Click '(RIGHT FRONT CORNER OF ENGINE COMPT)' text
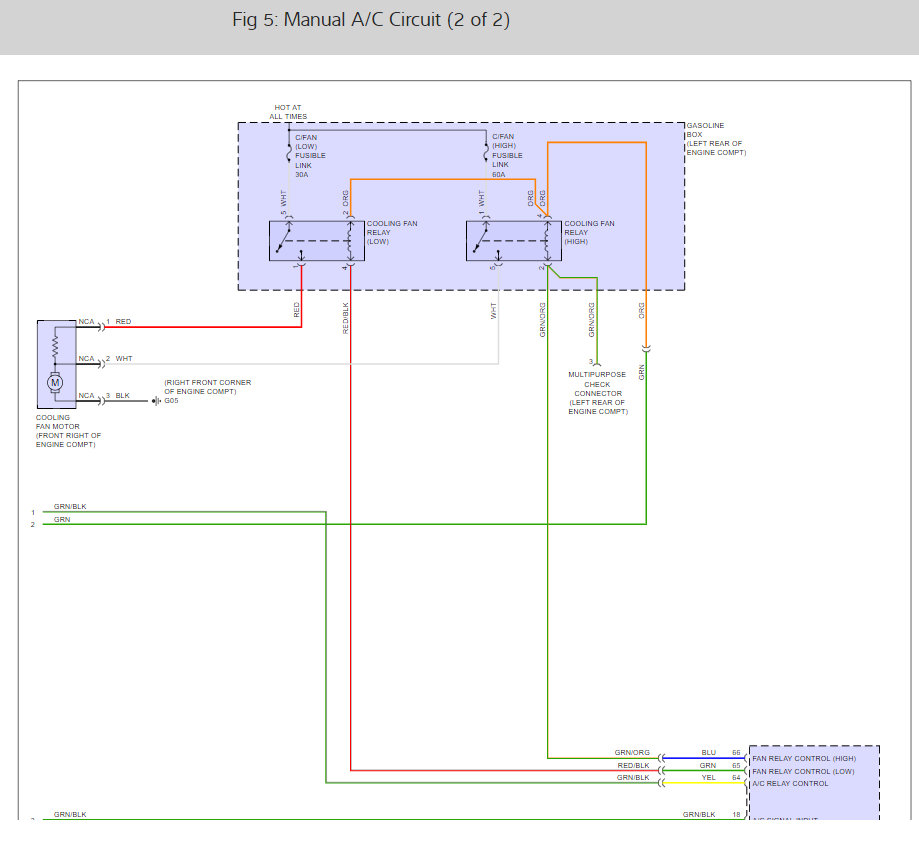 207,387
